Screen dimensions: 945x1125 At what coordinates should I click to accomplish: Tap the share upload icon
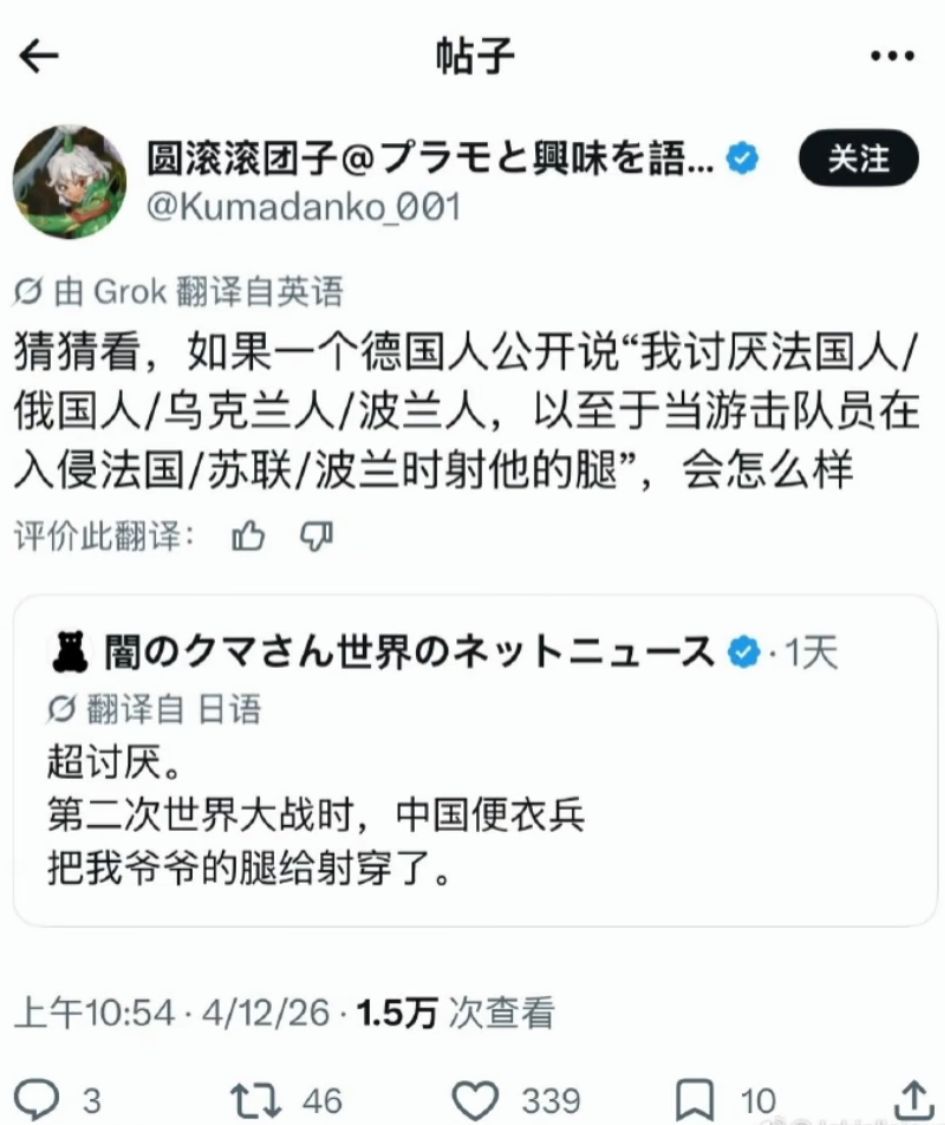913,1099
